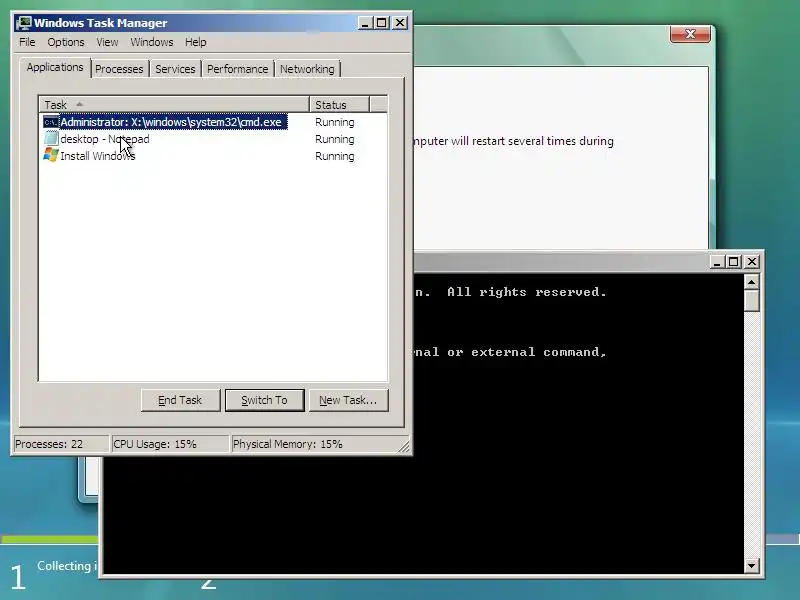Click the command prompt scrollbar up arrow
This screenshot has height=600, width=800.
[x=752, y=282]
